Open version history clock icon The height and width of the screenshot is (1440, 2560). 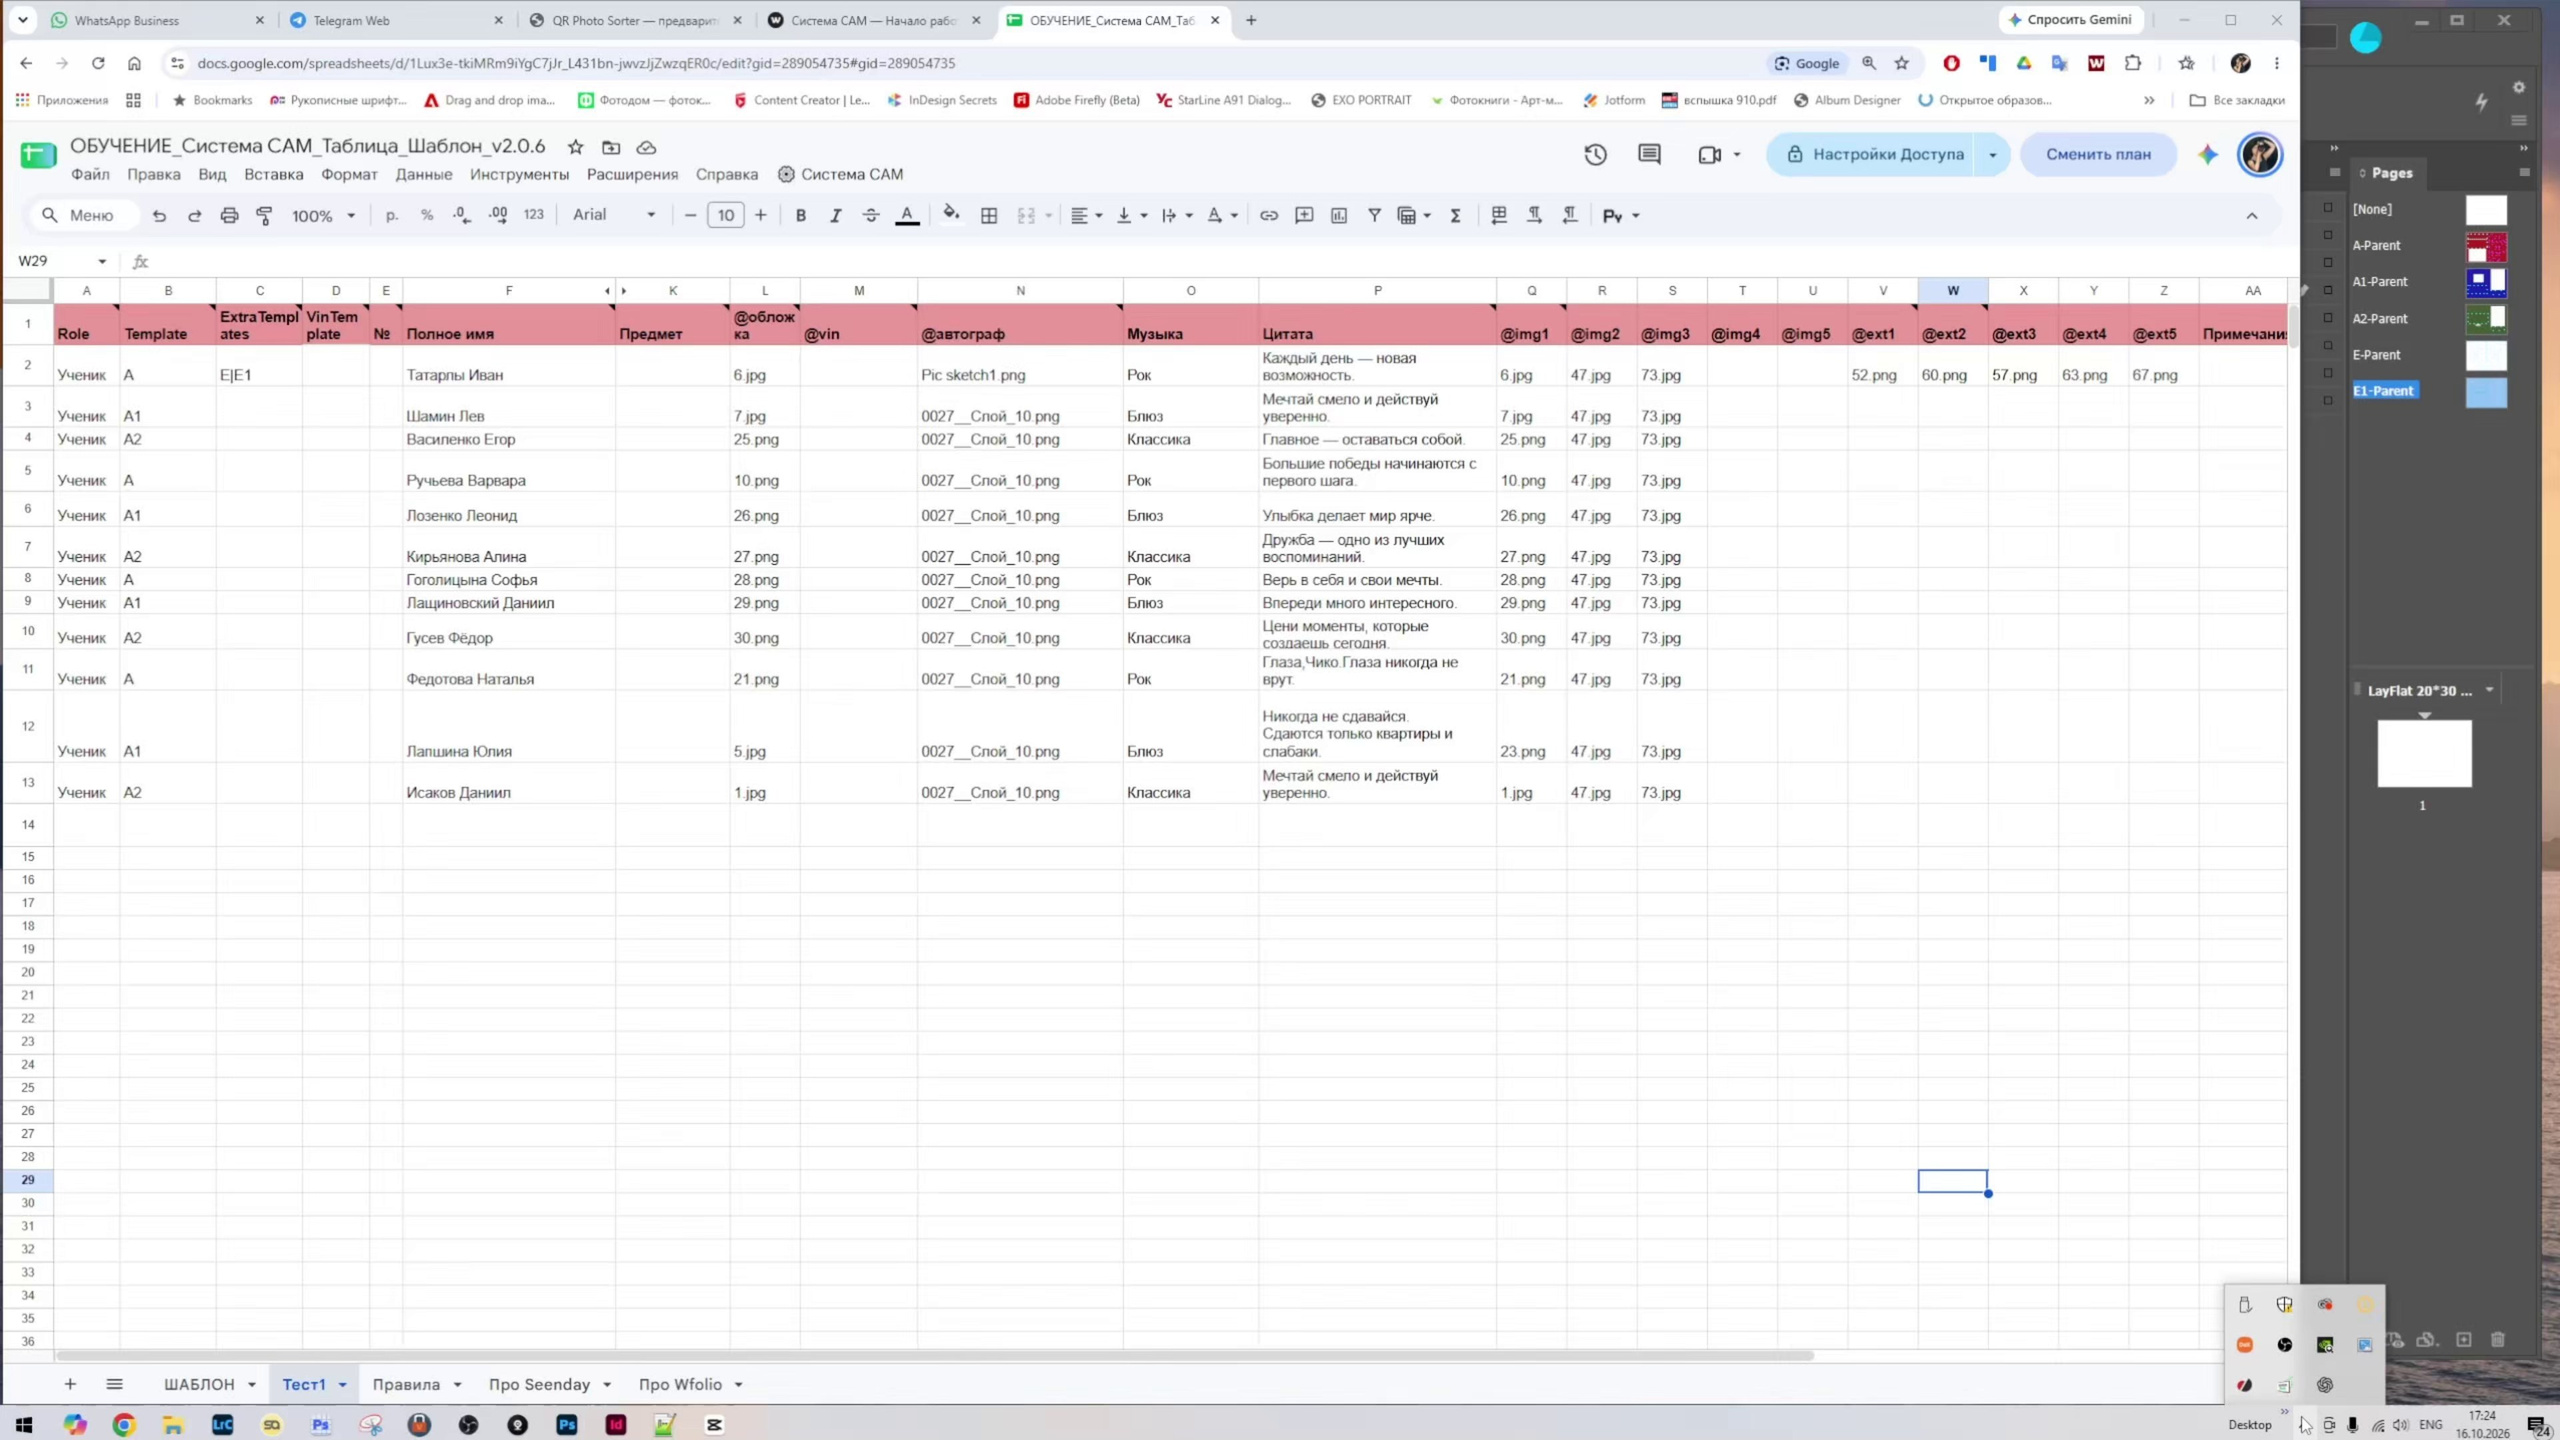click(x=1595, y=154)
